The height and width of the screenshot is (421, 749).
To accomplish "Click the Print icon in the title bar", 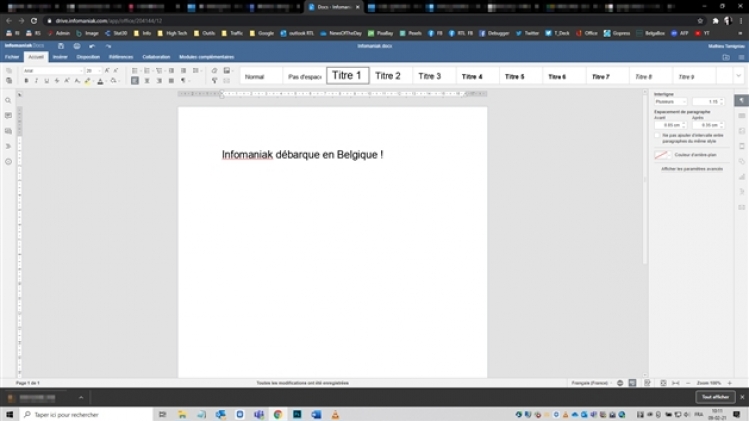I will pyautogui.click(x=76, y=45).
